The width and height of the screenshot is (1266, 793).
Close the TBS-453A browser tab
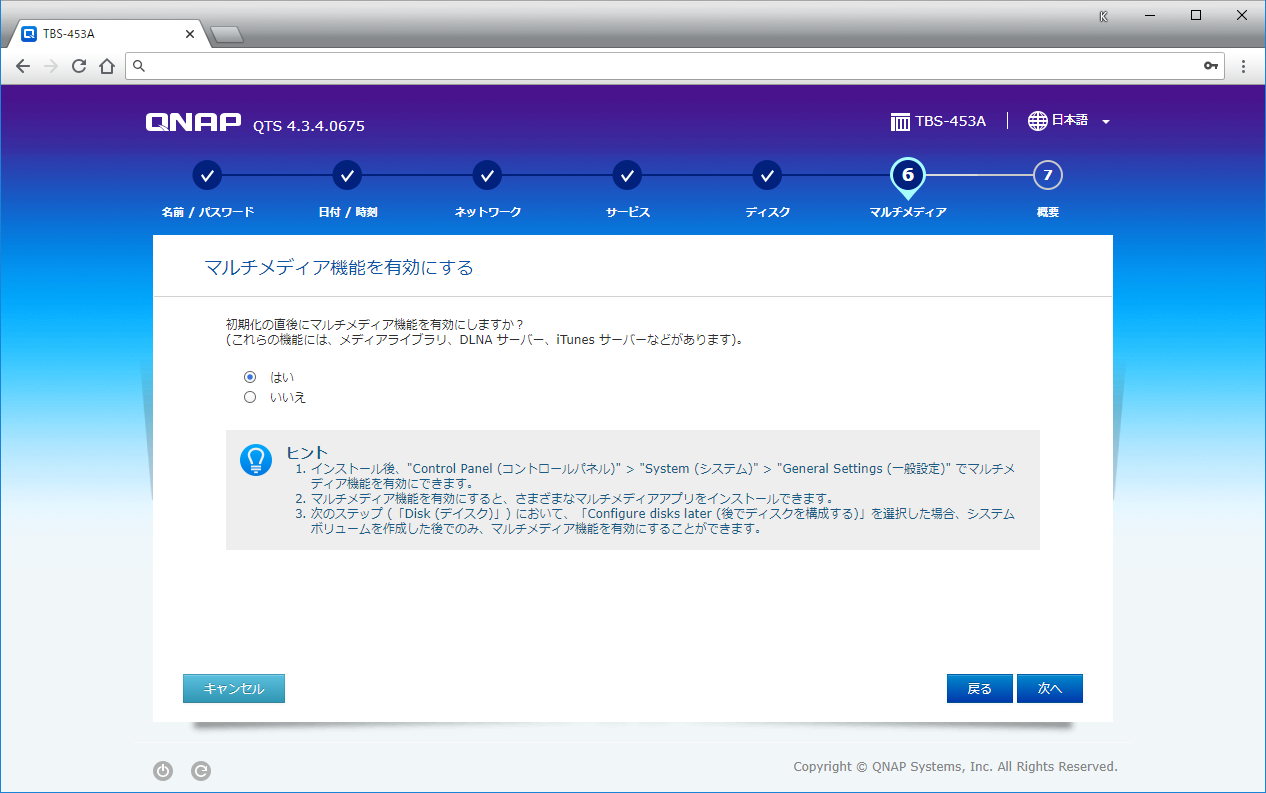click(x=190, y=33)
